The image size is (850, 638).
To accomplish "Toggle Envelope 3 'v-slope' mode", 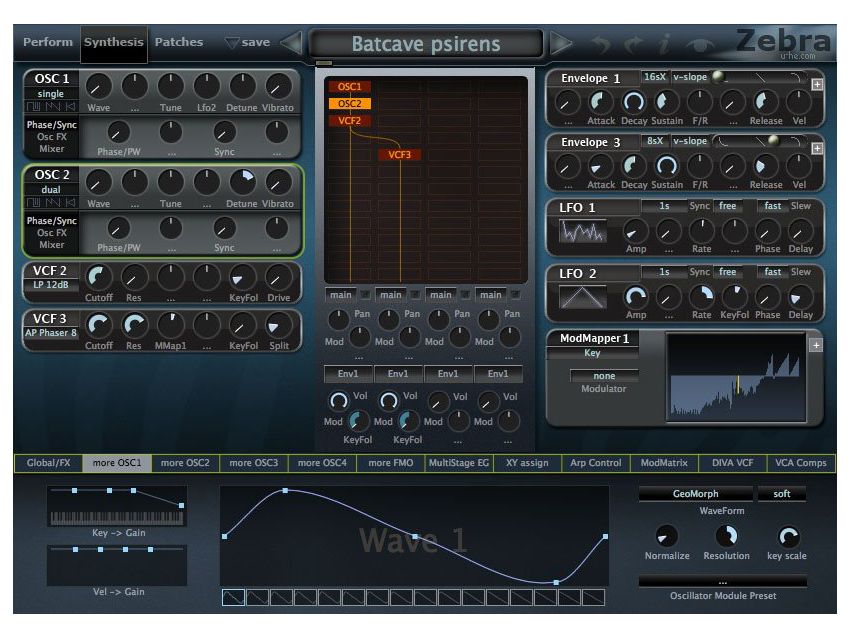I will point(690,141).
